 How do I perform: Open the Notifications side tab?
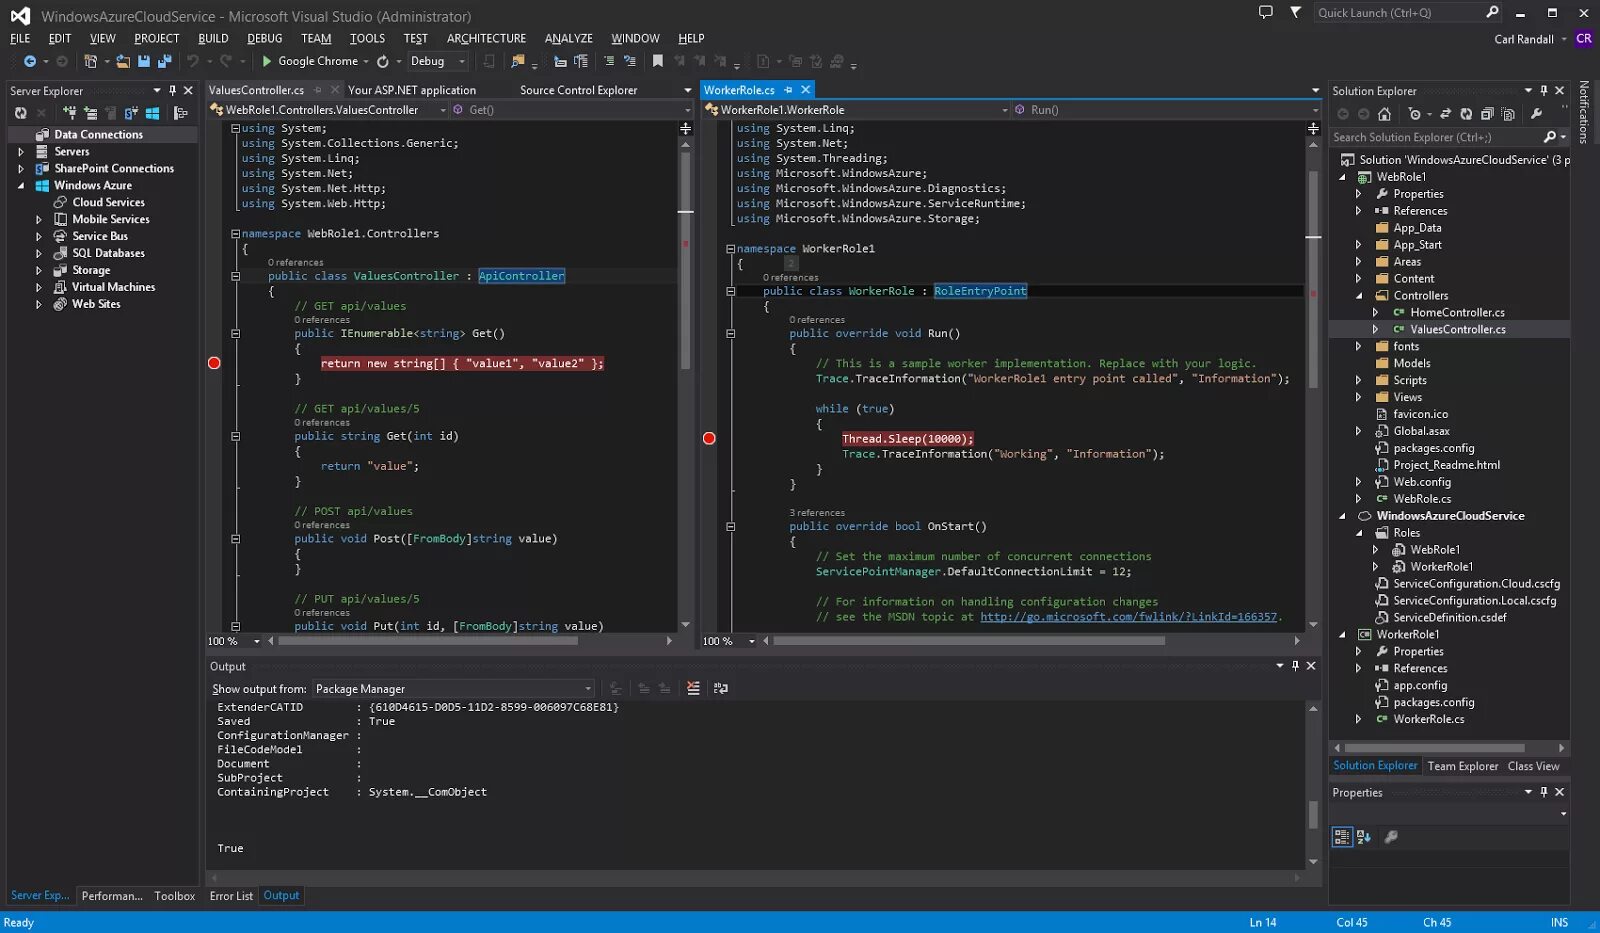coord(1584,112)
